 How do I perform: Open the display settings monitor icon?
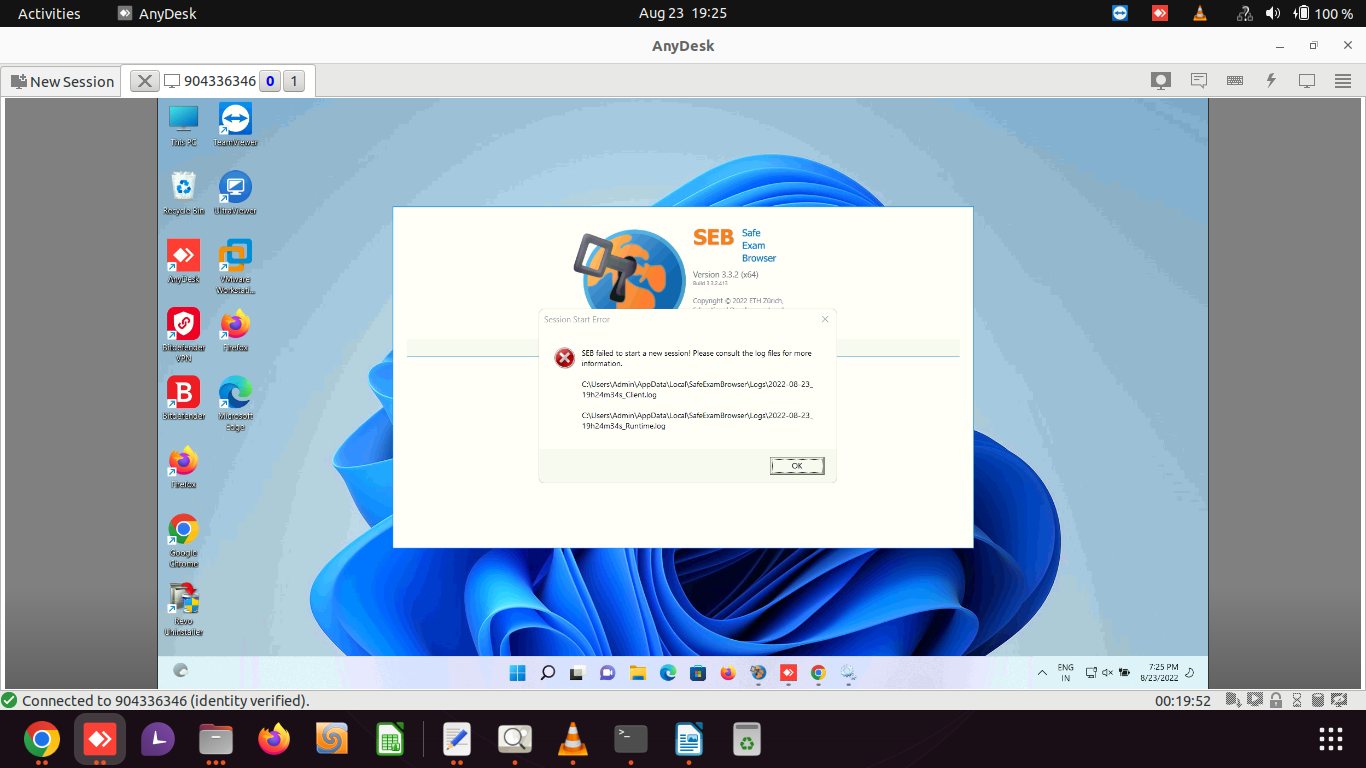(x=1306, y=80)
